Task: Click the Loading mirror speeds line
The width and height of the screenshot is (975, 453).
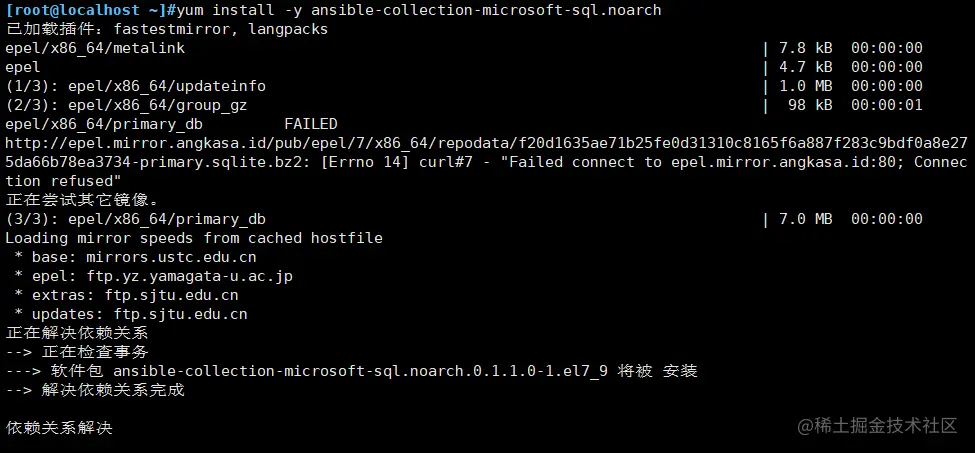Action: pos(194,239)
